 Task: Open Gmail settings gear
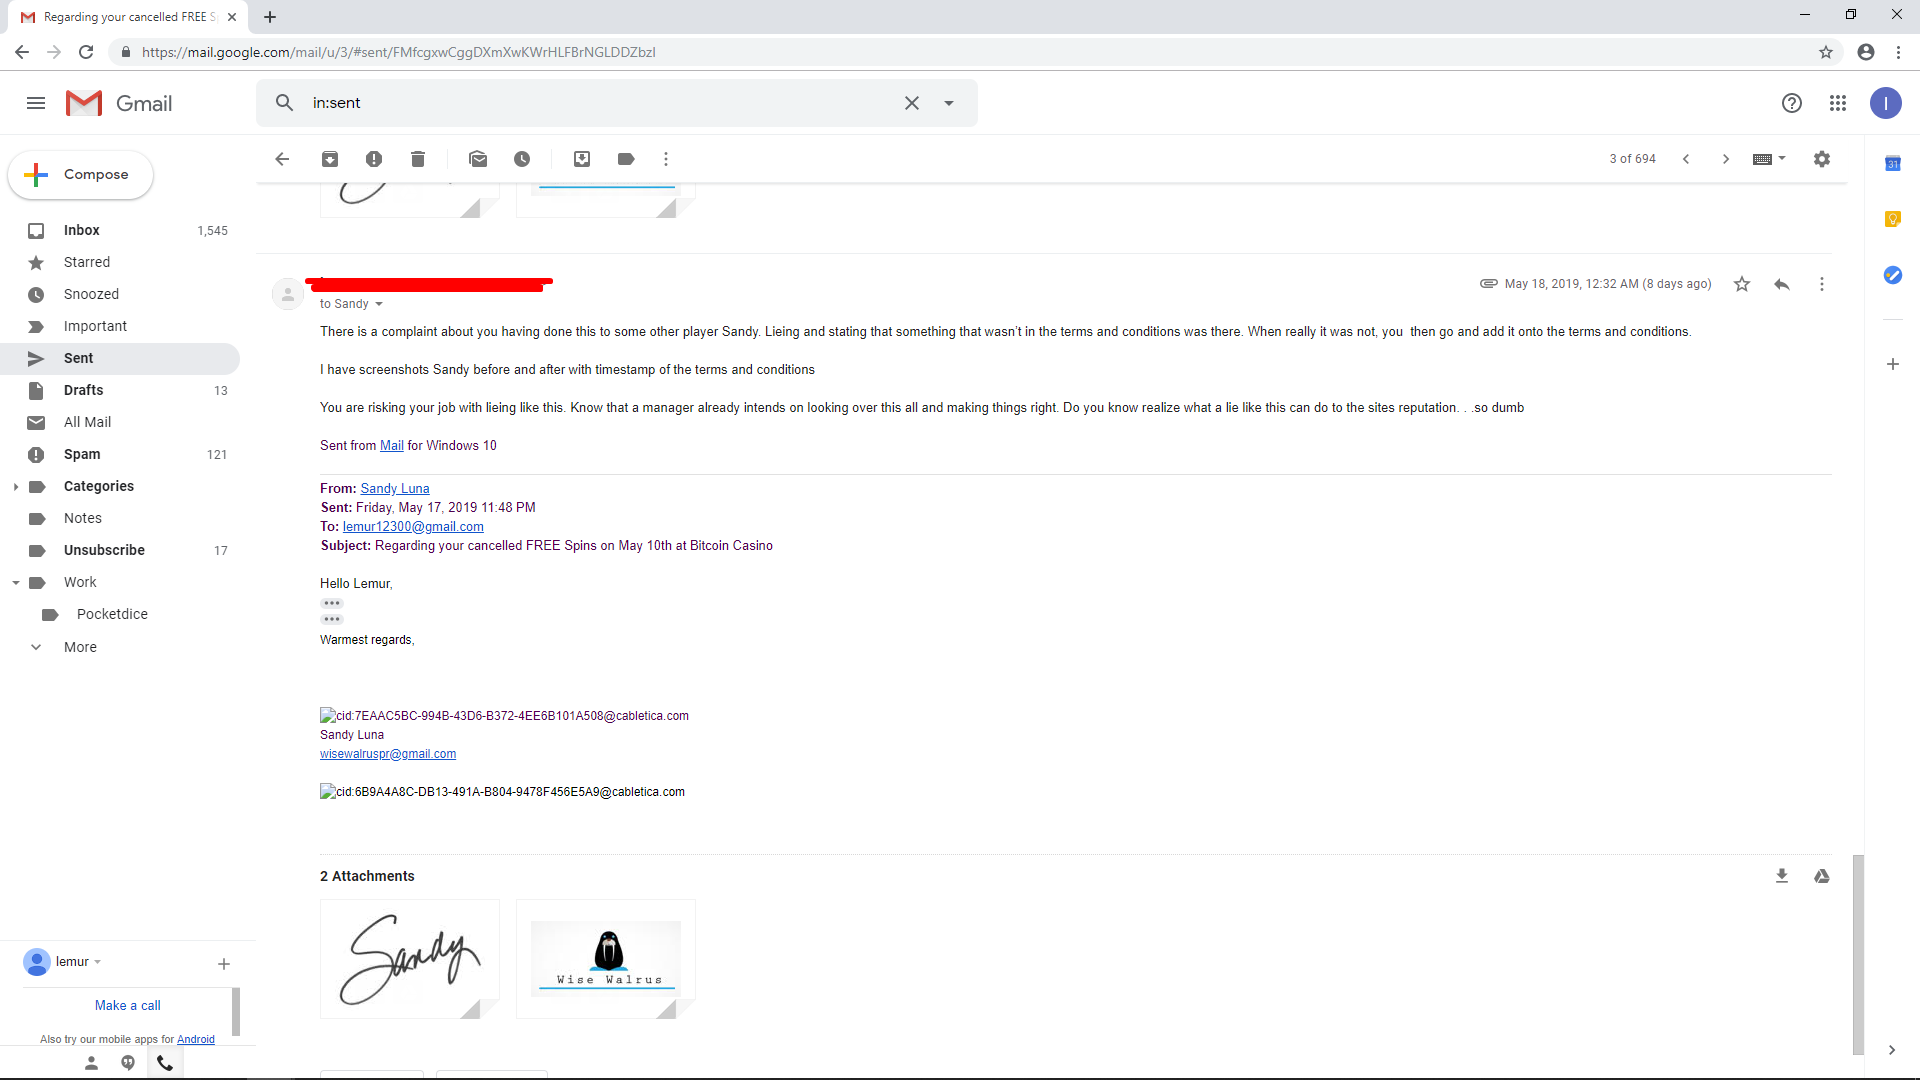[x=1822, y=159]
